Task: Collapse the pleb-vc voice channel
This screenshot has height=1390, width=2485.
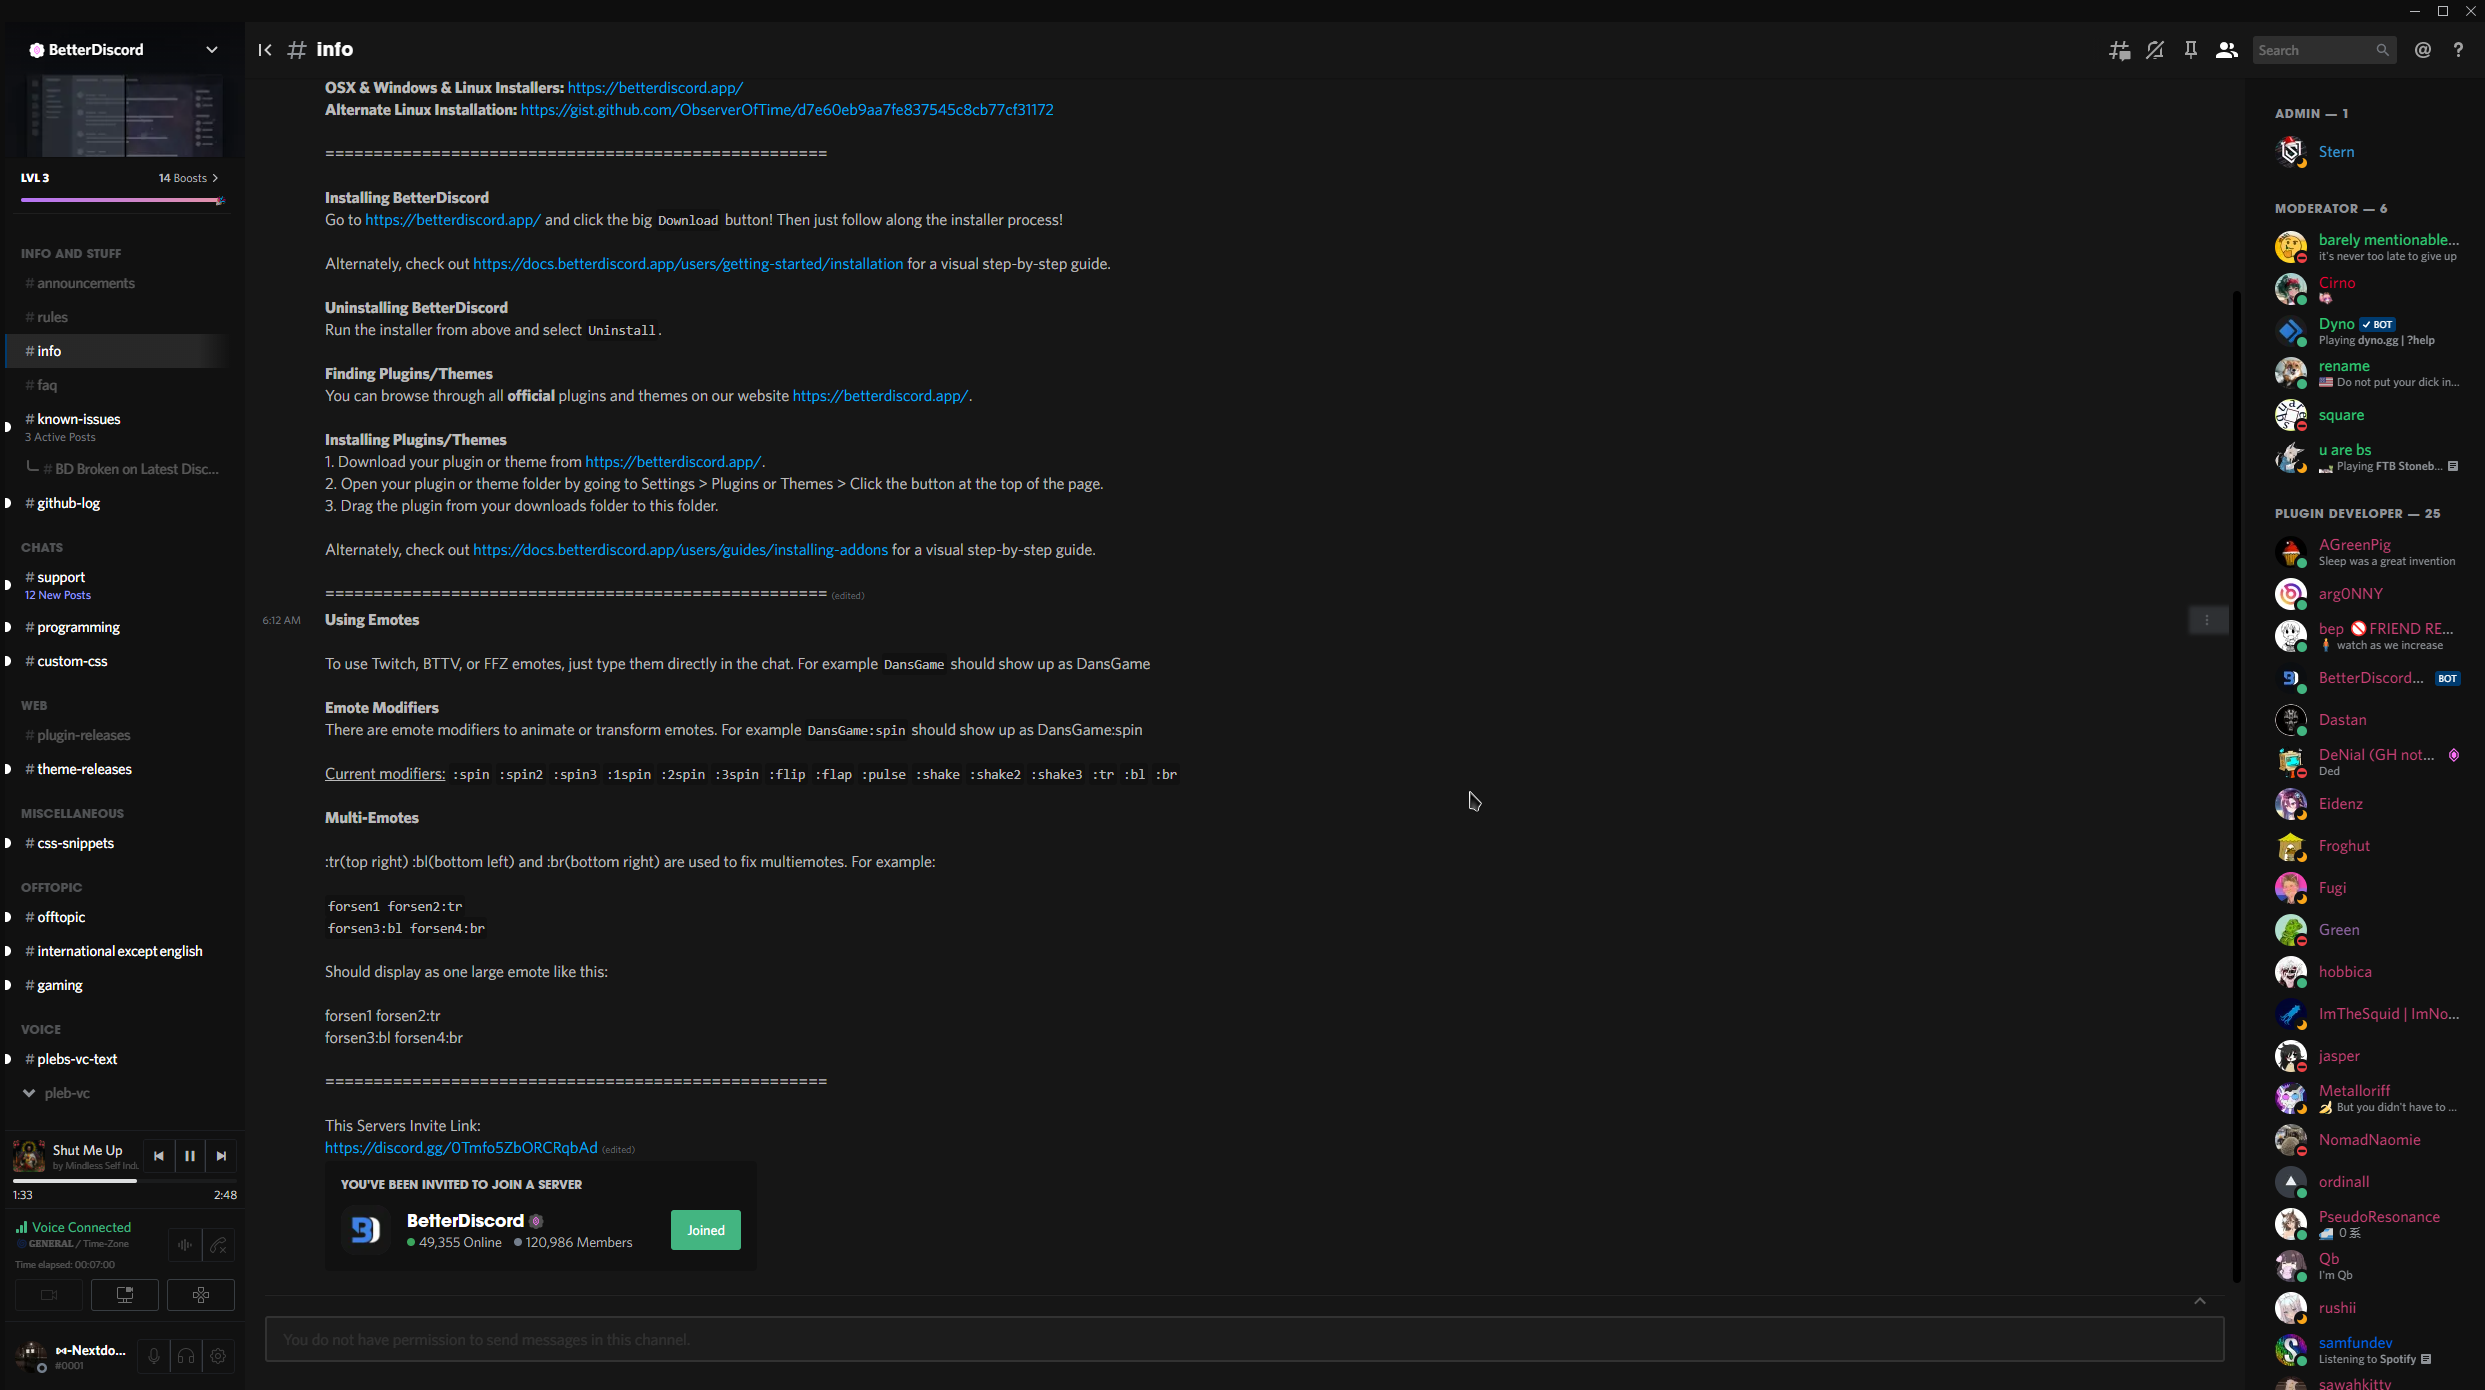Action: (29, 1092)
